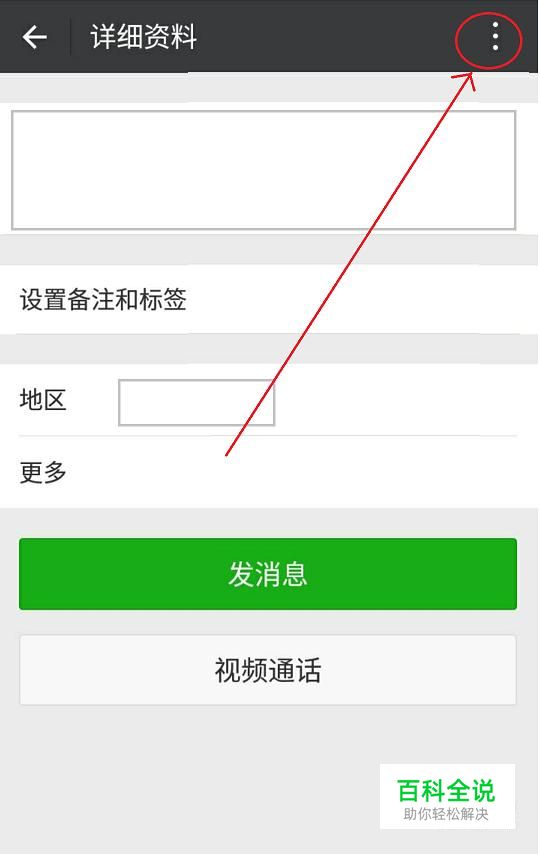This screenshot has width=540, height=854.
Task: Tap the back arrow in the header
Action: (34, 37)
